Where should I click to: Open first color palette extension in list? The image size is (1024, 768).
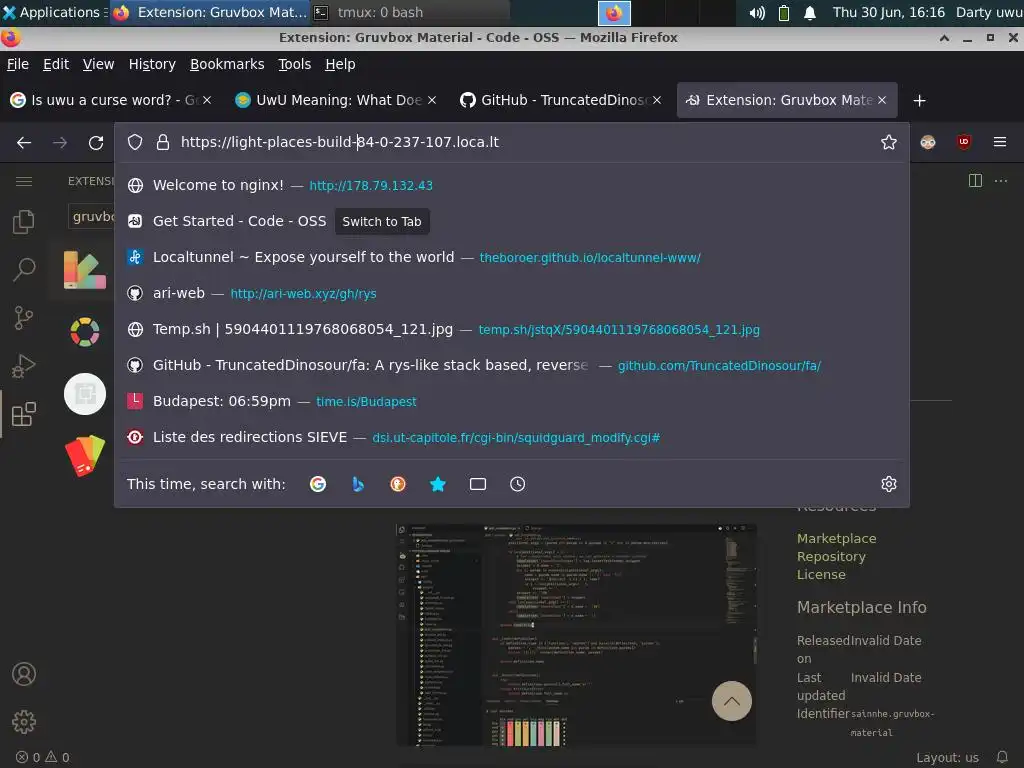[x=85, y=270]
